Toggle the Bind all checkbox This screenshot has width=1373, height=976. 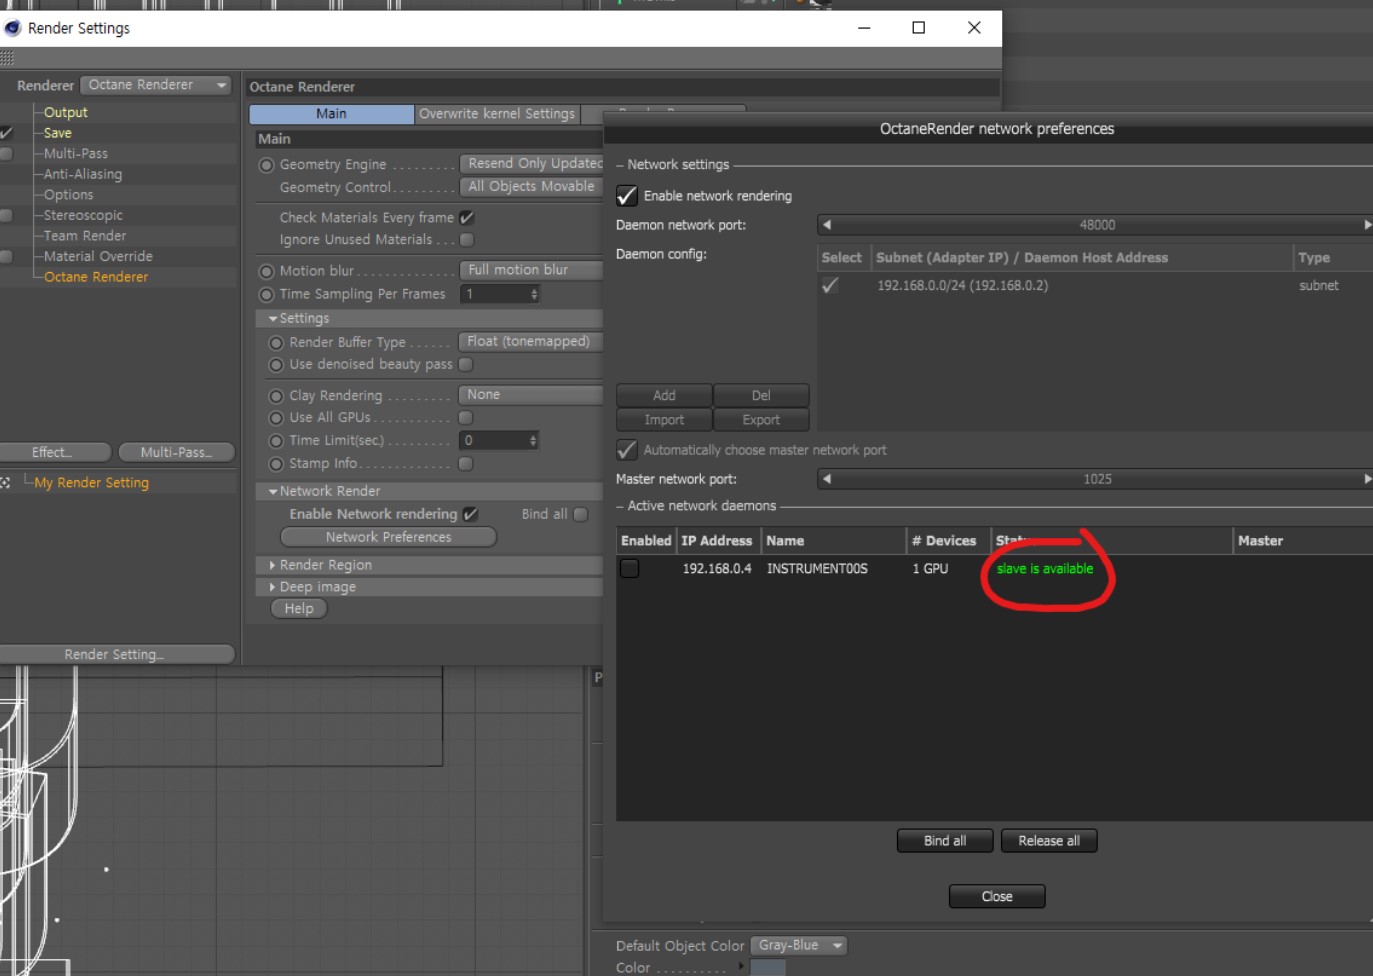581,514
